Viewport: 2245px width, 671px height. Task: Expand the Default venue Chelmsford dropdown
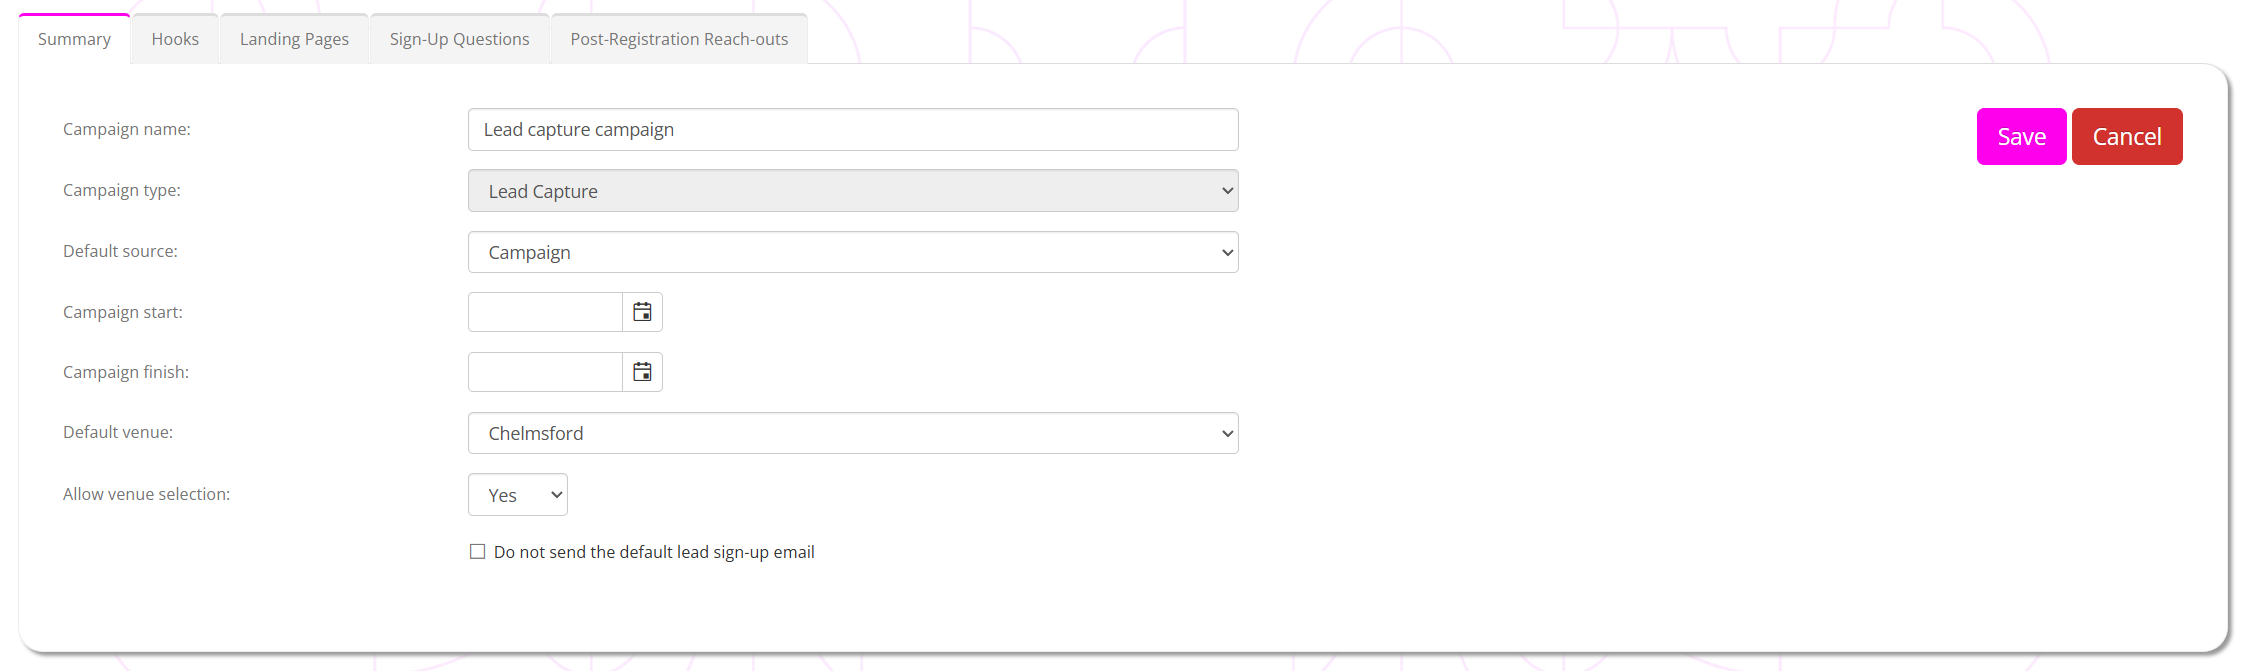pyautogui.click(x=852, y=433)
